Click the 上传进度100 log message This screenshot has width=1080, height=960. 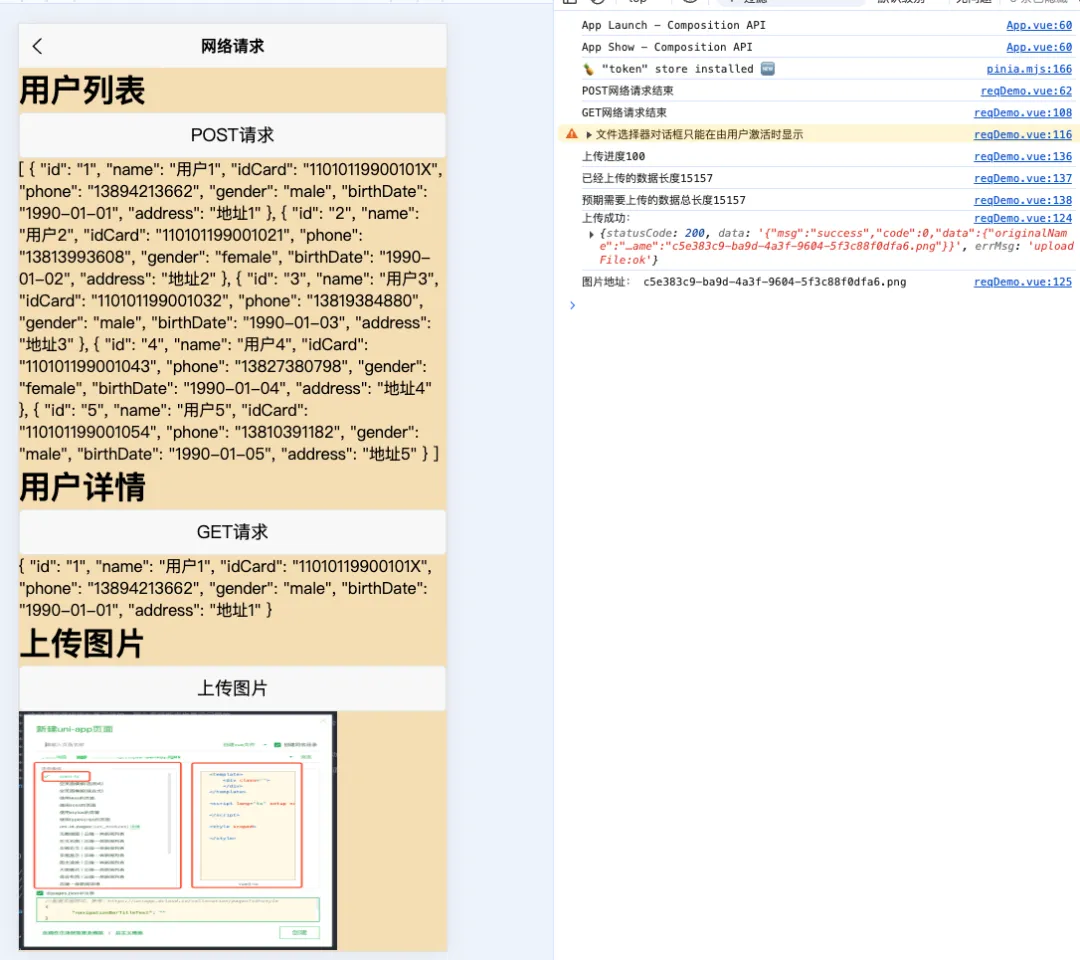click(x=613, y=157)
